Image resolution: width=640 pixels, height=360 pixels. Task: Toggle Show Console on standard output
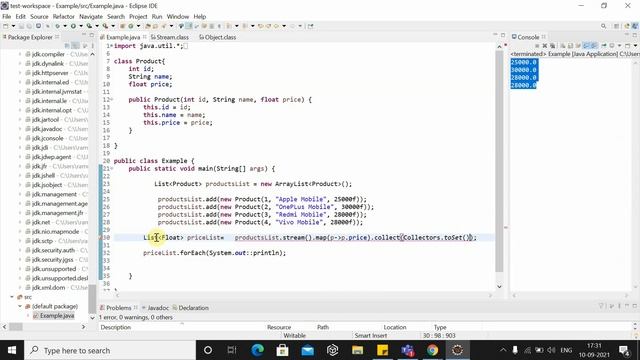coord(586,46)
